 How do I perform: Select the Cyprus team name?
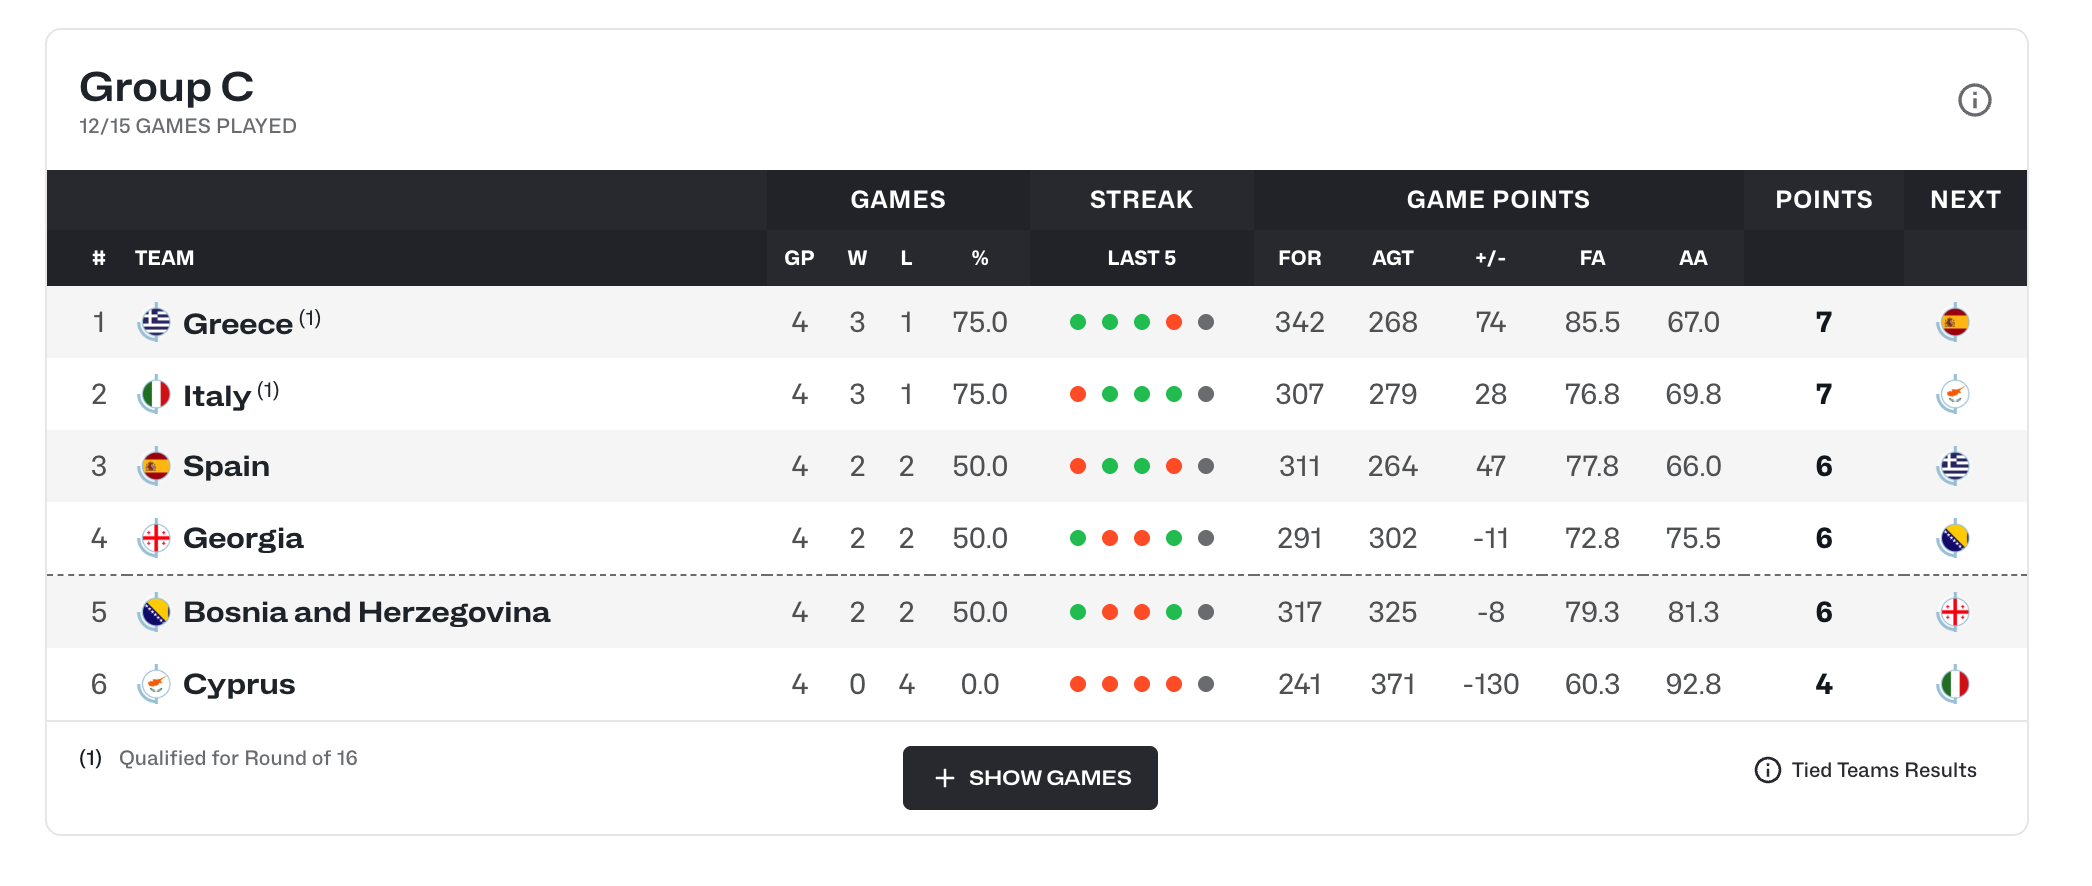pyautogui.click(x=239, y=685)
